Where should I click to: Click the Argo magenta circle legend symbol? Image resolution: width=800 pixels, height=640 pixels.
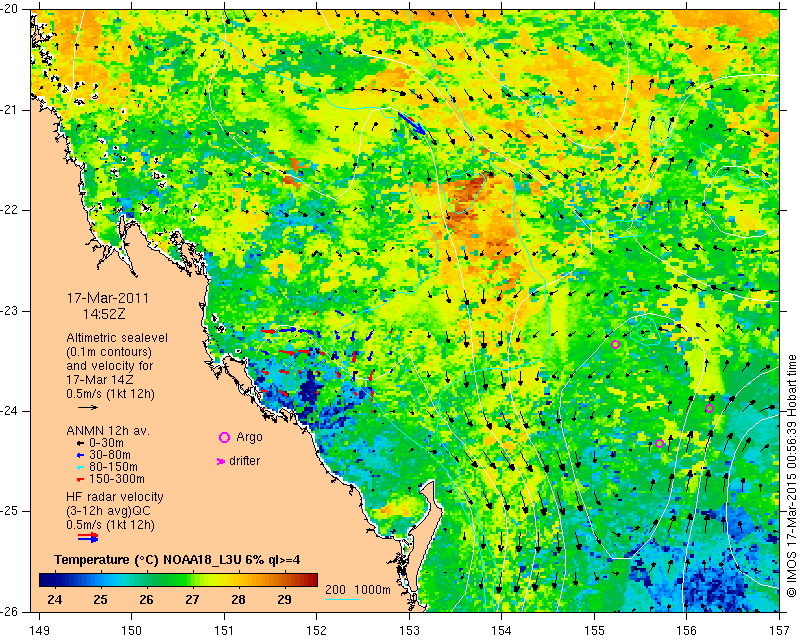(224, 437)
